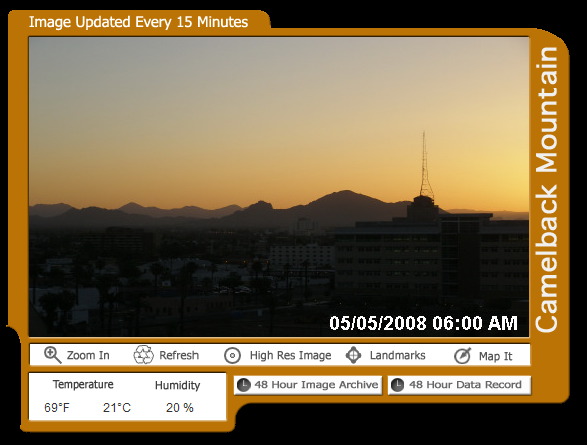Click clock icon beside 48 Hour Data Record

[x=397, y=385]
